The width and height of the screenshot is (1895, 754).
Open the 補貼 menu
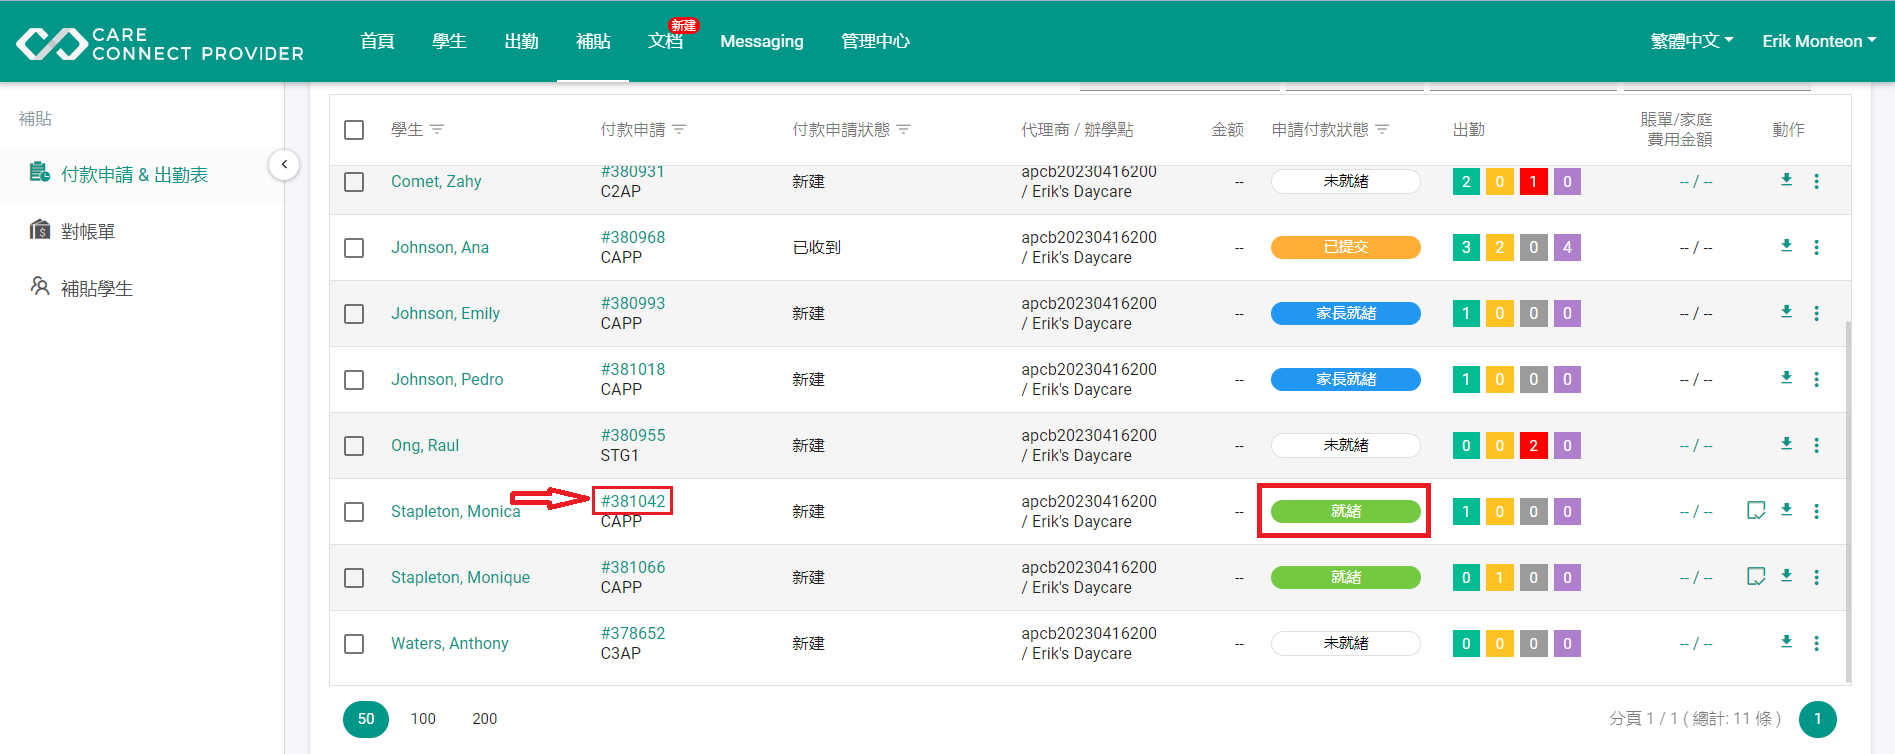pyautogui.click(x=593, y=41)
